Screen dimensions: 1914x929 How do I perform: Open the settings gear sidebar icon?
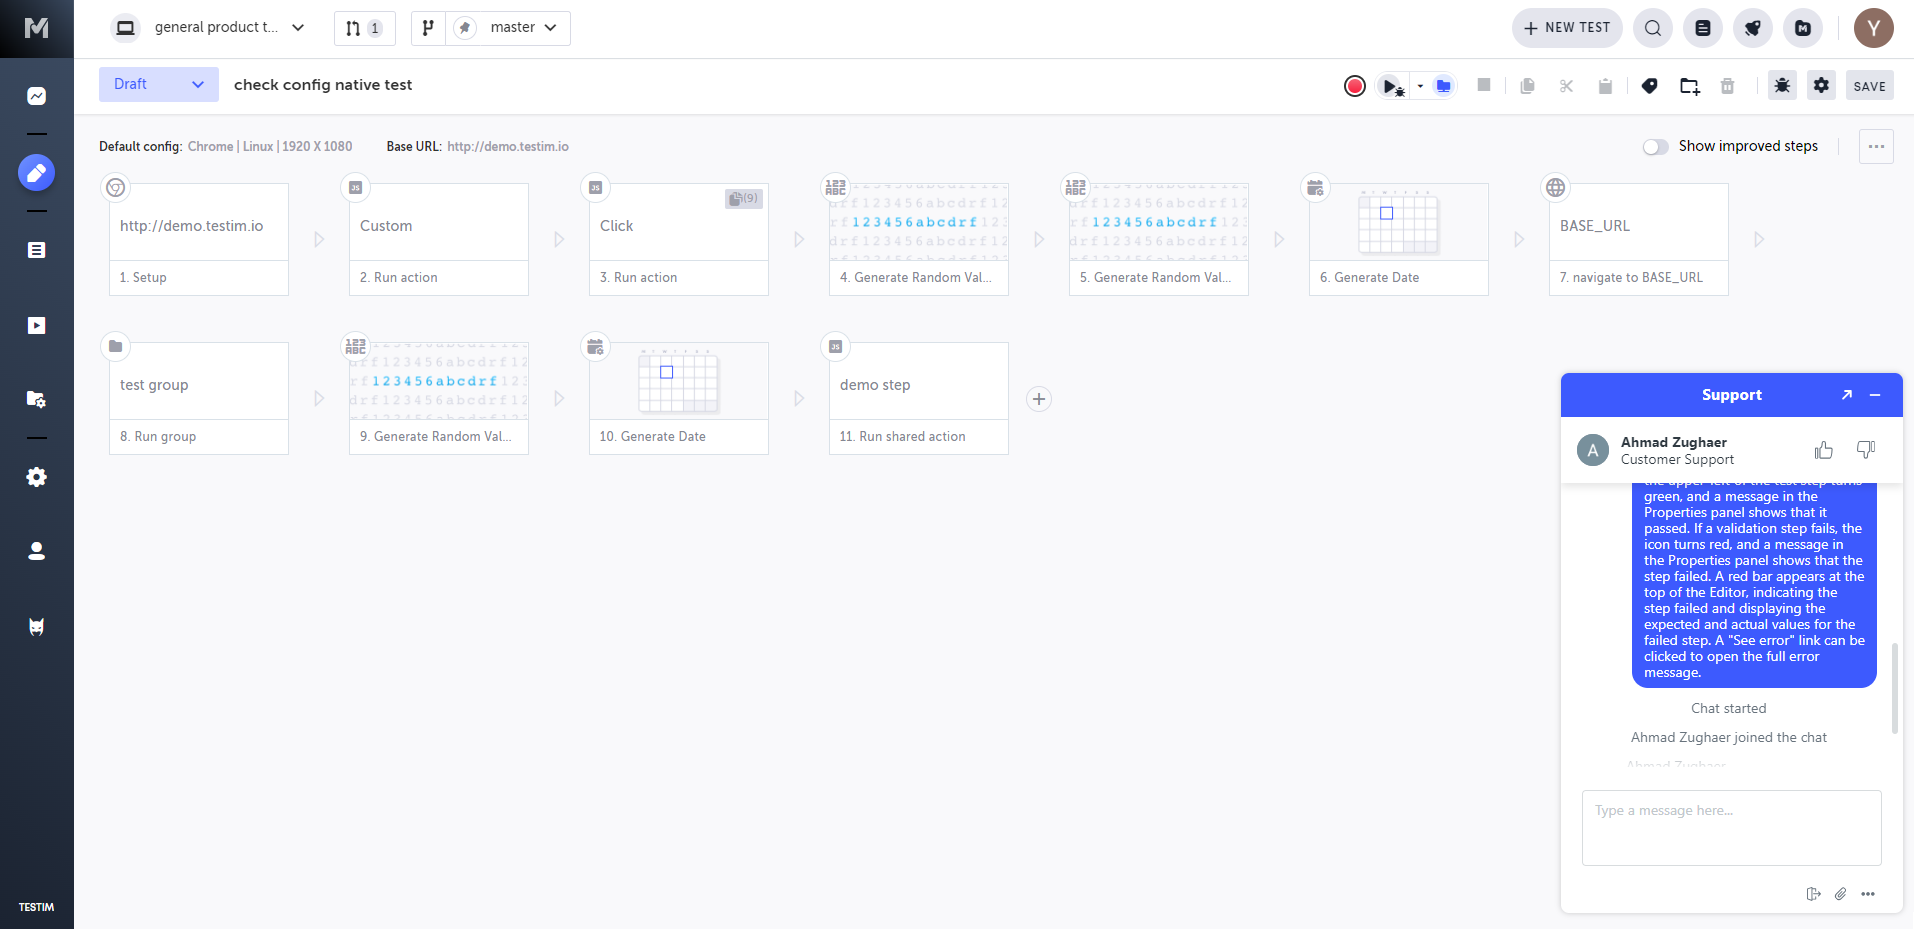pyautogui.click(x=37, y=477)
